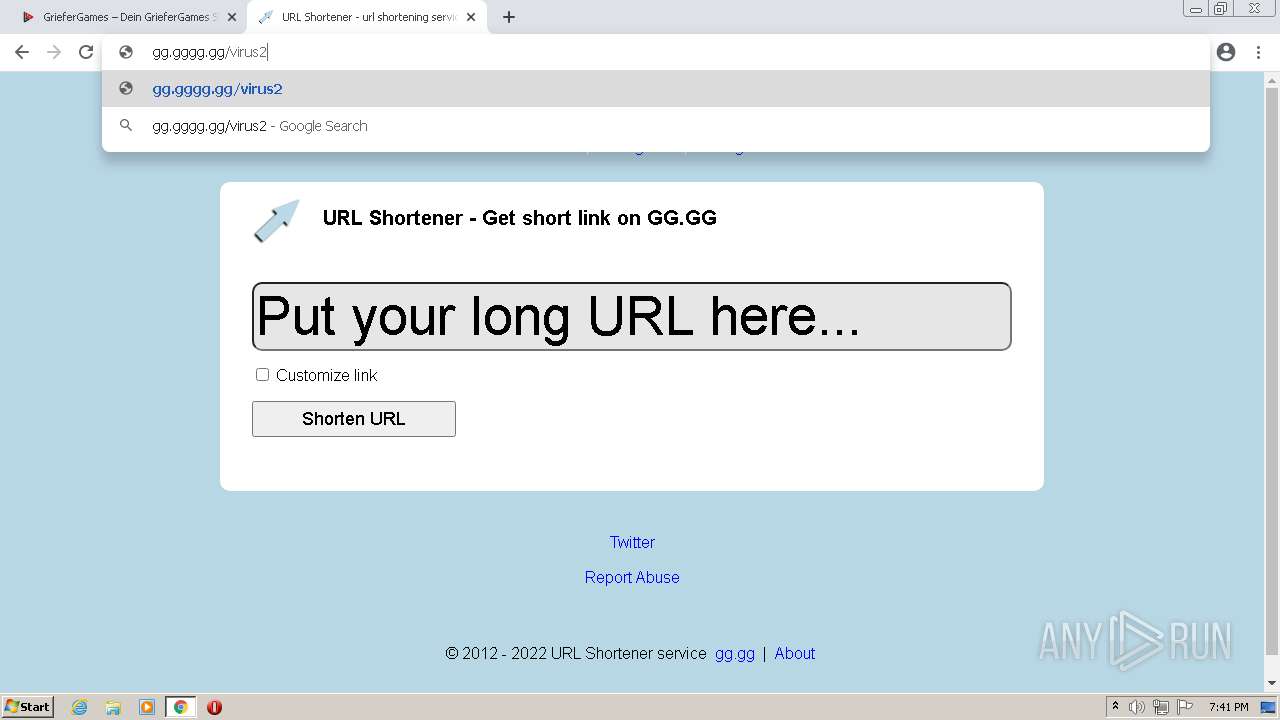Minimize the browser window
Screen dimensions: 1280x720
1196,8
